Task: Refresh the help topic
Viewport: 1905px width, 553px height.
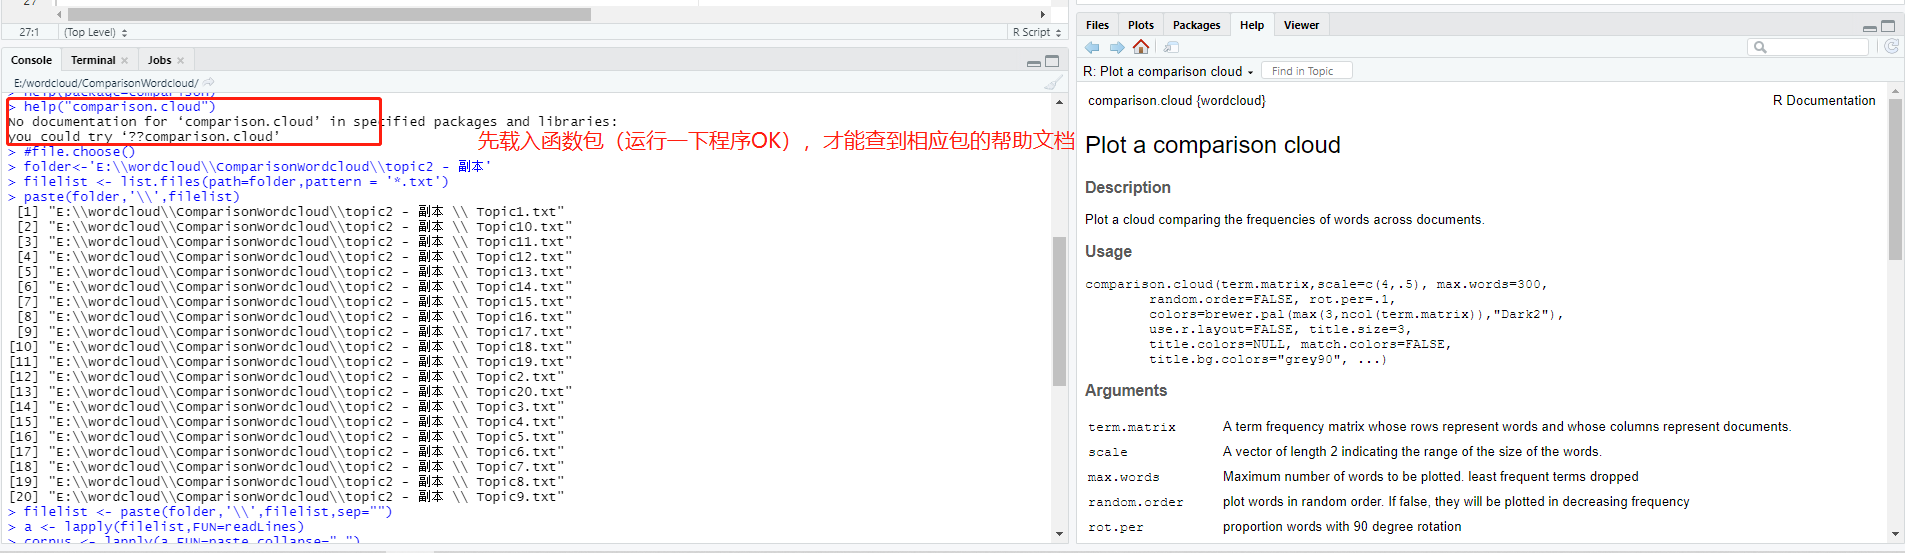Action: 1891,47
